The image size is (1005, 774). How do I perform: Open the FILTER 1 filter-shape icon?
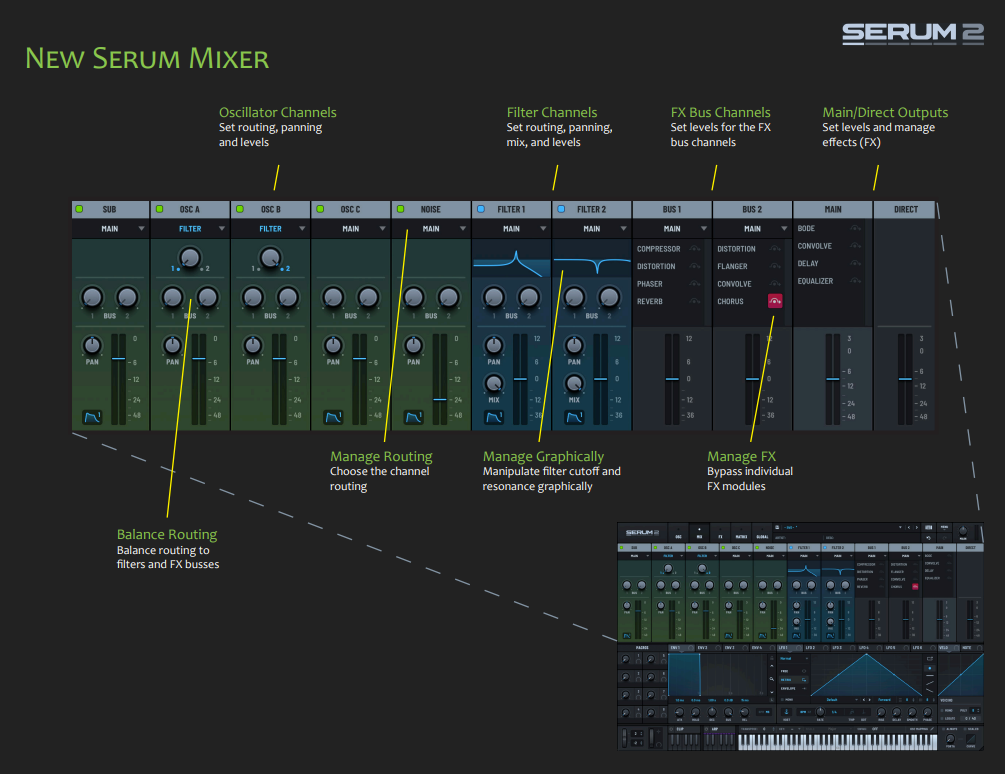point(494,417)
